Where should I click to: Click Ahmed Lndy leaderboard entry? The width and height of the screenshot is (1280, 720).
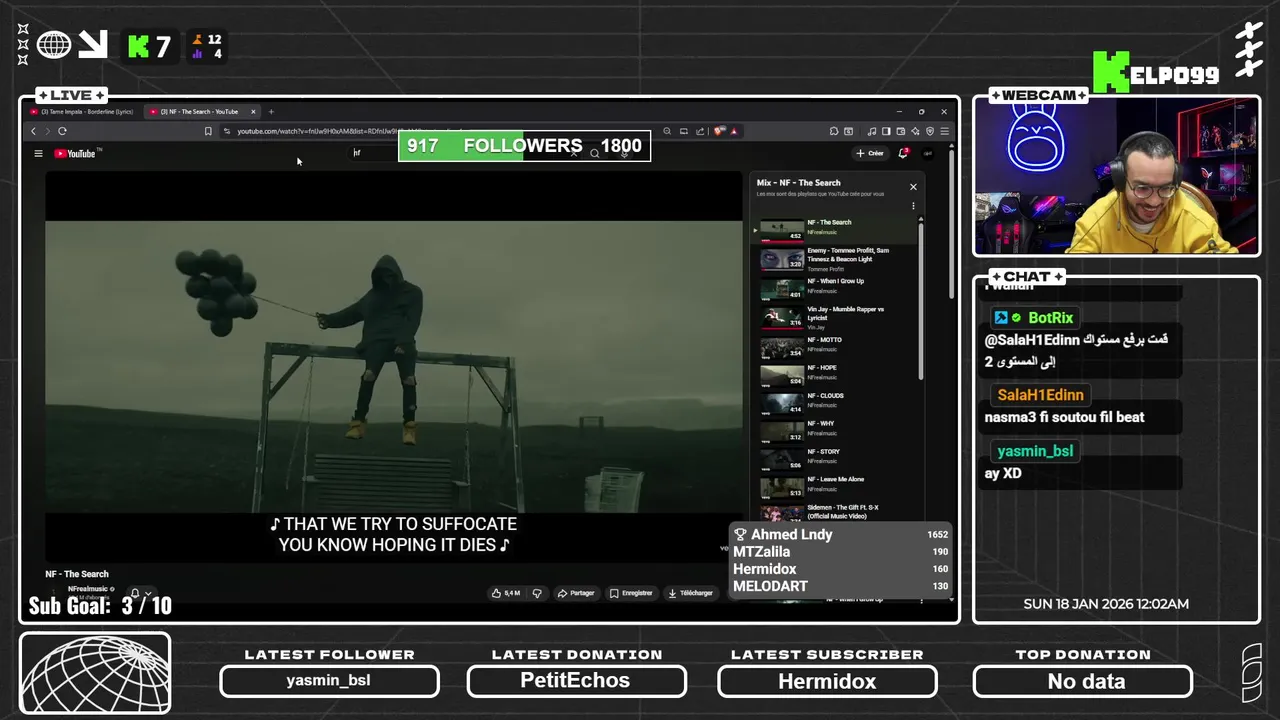tap(841, 534)
